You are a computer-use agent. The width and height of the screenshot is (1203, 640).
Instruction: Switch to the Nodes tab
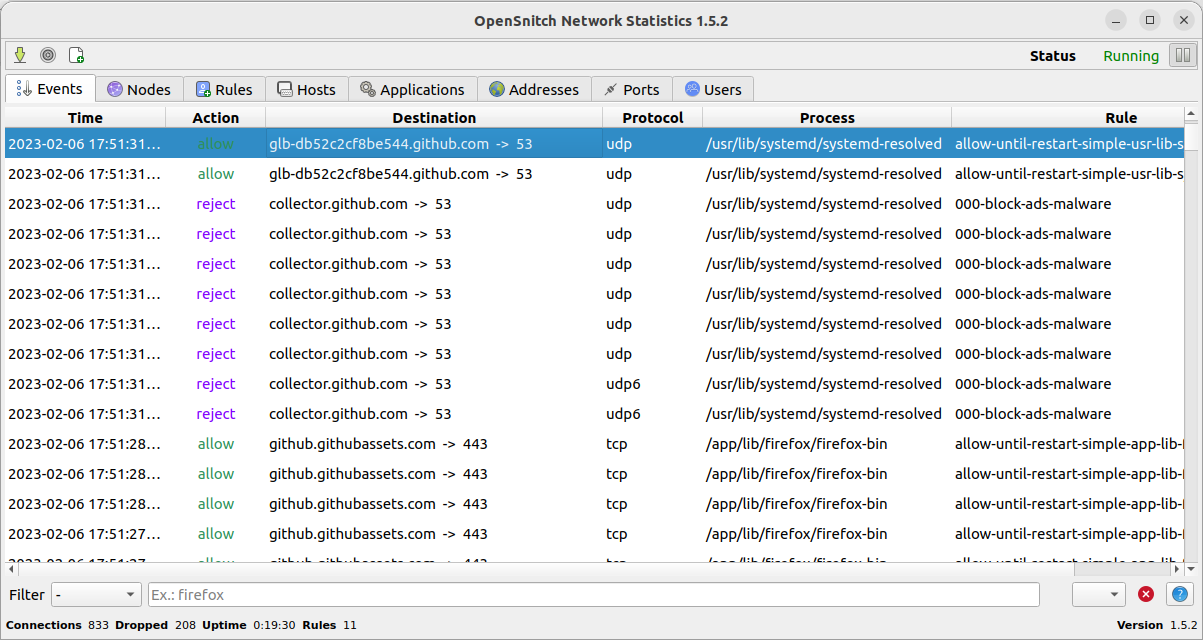[x=140, y=89]
